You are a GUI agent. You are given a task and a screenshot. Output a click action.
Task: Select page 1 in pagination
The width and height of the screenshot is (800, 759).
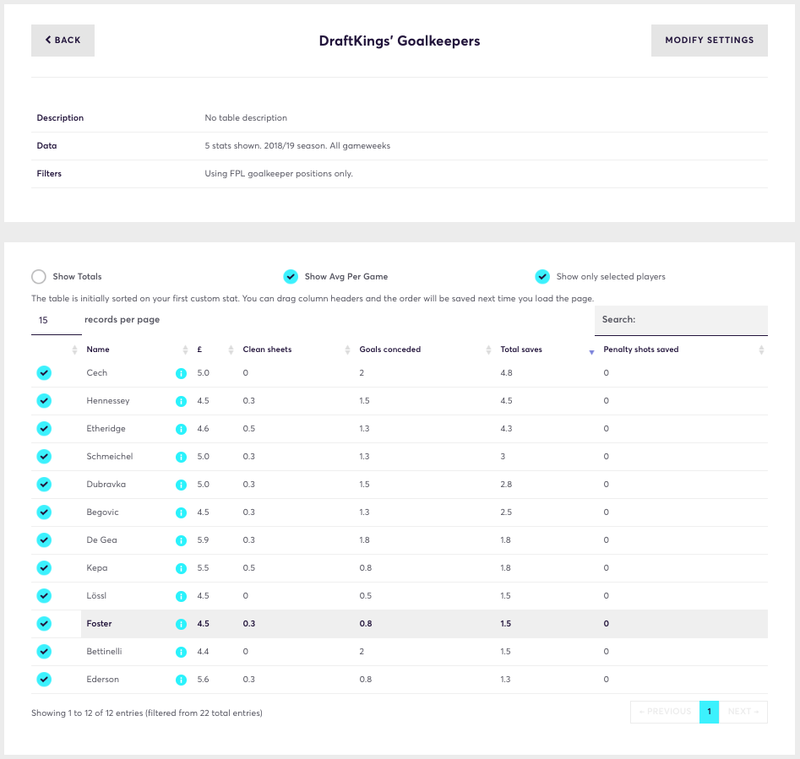(x=709, y=712)
